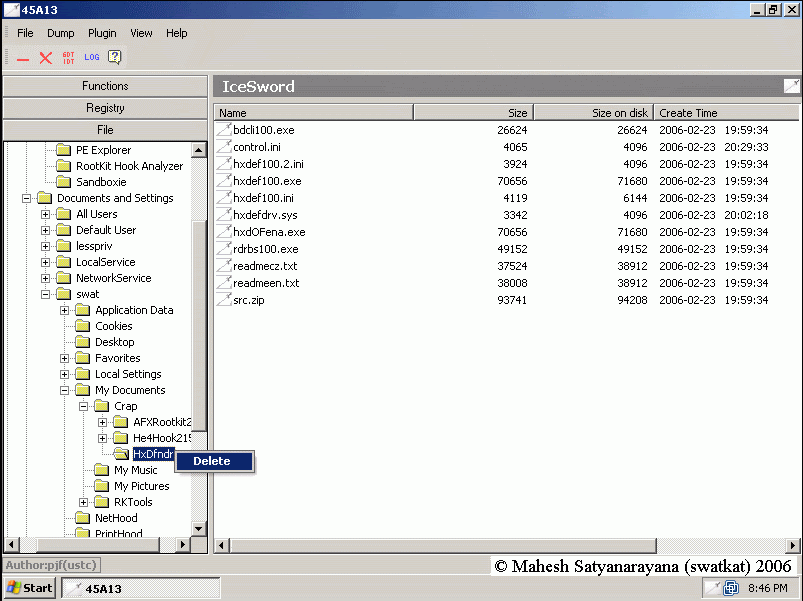Open the View menu
Screen dimensions: 803x601
(141, 33)
